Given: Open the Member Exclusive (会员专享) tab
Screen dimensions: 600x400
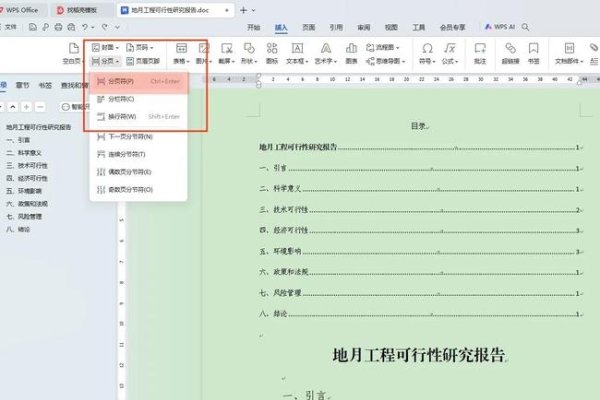Looking at the screenshot, I should [452, 27].
